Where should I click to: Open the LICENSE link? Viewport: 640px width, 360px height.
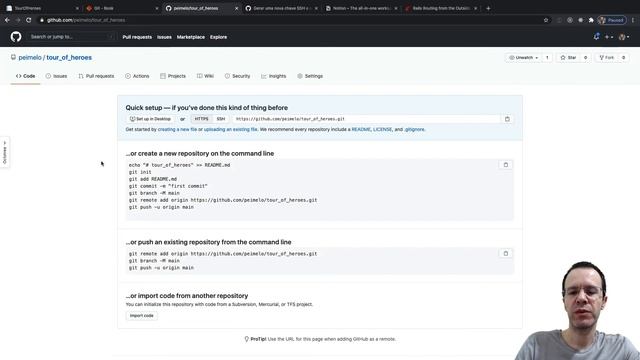382,129
